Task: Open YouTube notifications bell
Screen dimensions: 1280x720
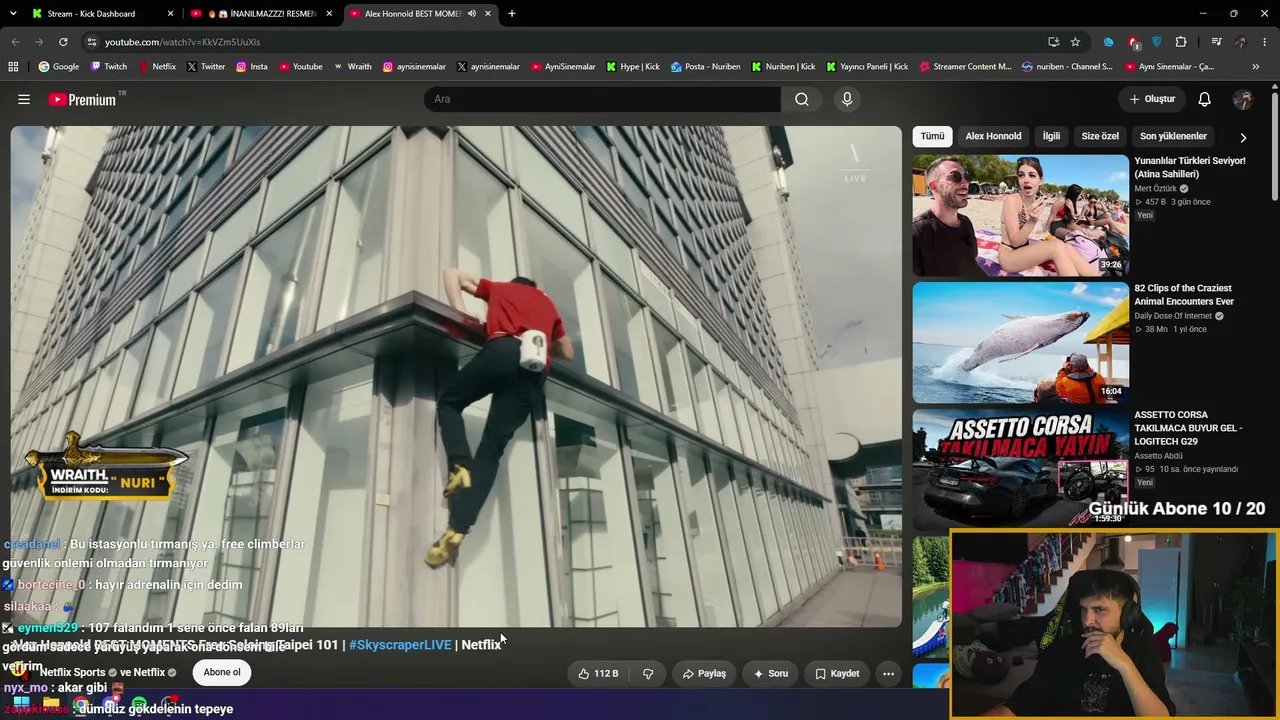Action: [1205, 99]
